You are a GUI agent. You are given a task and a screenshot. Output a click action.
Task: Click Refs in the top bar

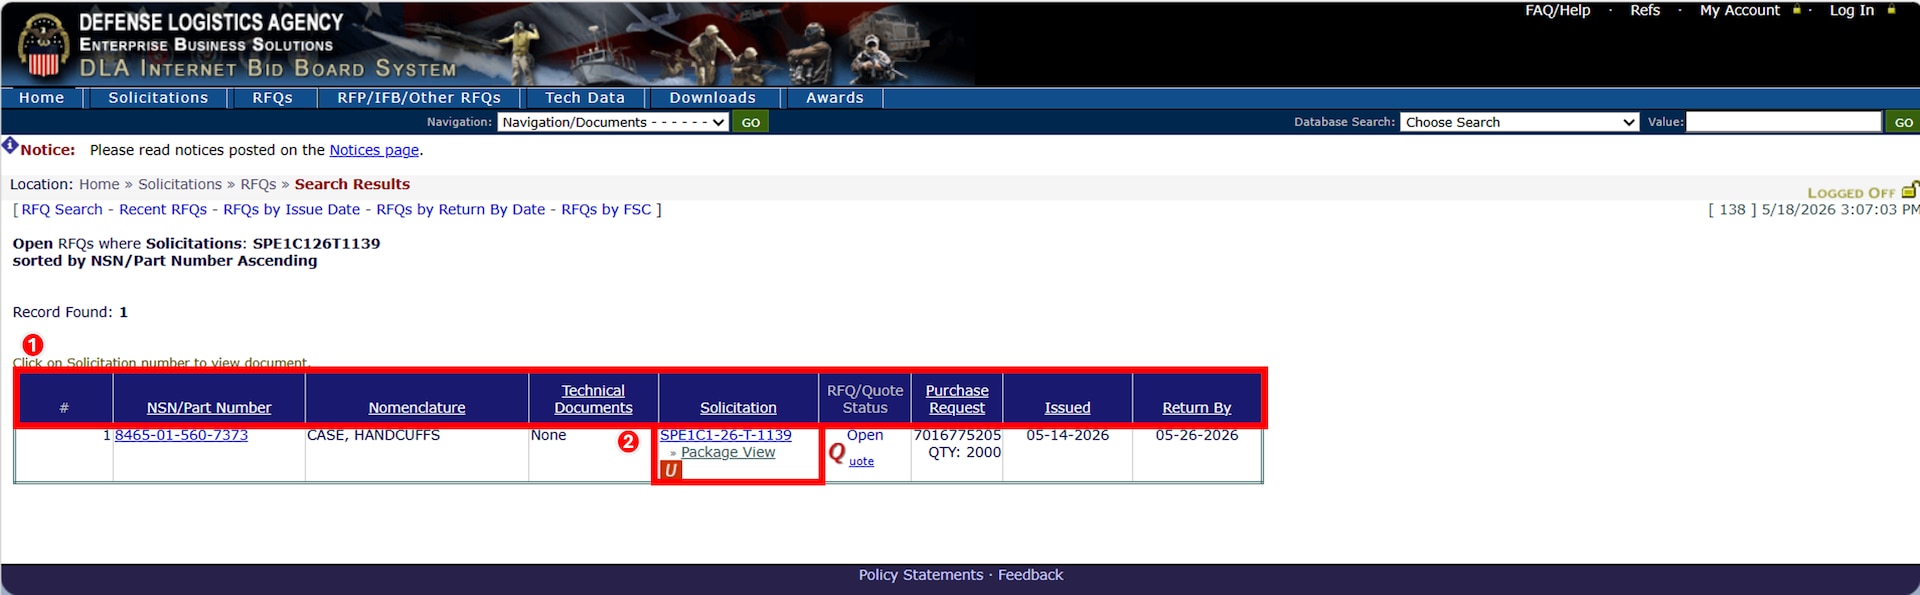[x=1645, y=10]
